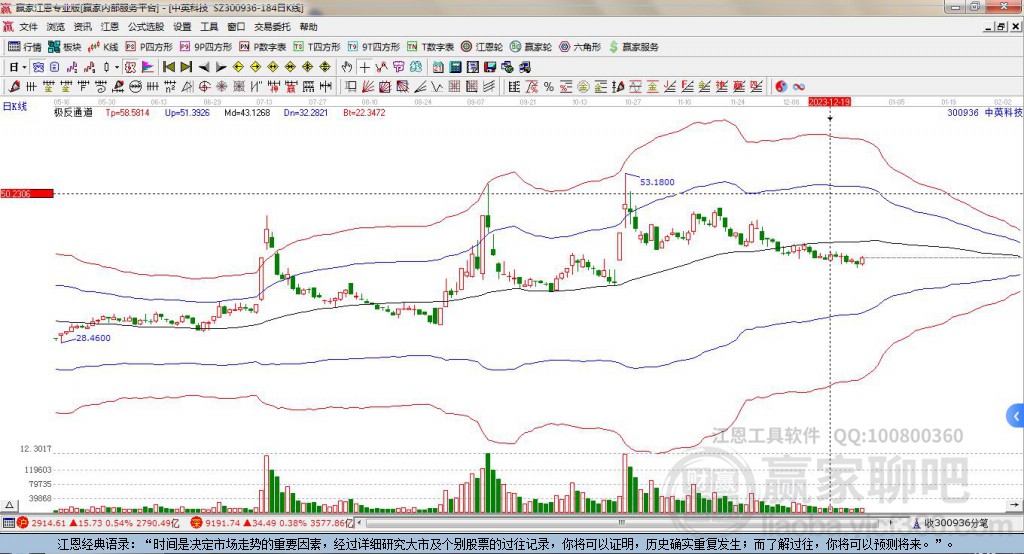This screenshot has width=1024, height=554.
Task: Open the 公式选股 menu
Action: click(146, 27)
